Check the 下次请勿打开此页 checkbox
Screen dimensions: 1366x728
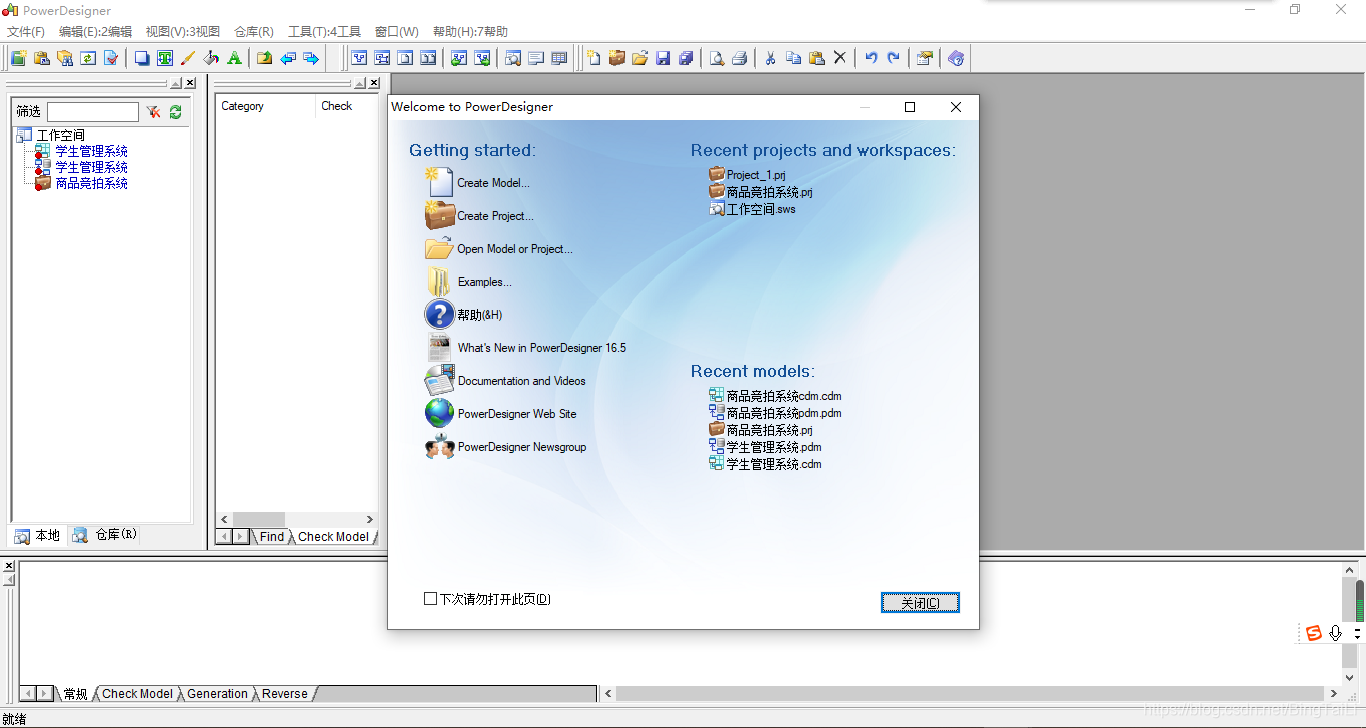(x=430, y=599)
